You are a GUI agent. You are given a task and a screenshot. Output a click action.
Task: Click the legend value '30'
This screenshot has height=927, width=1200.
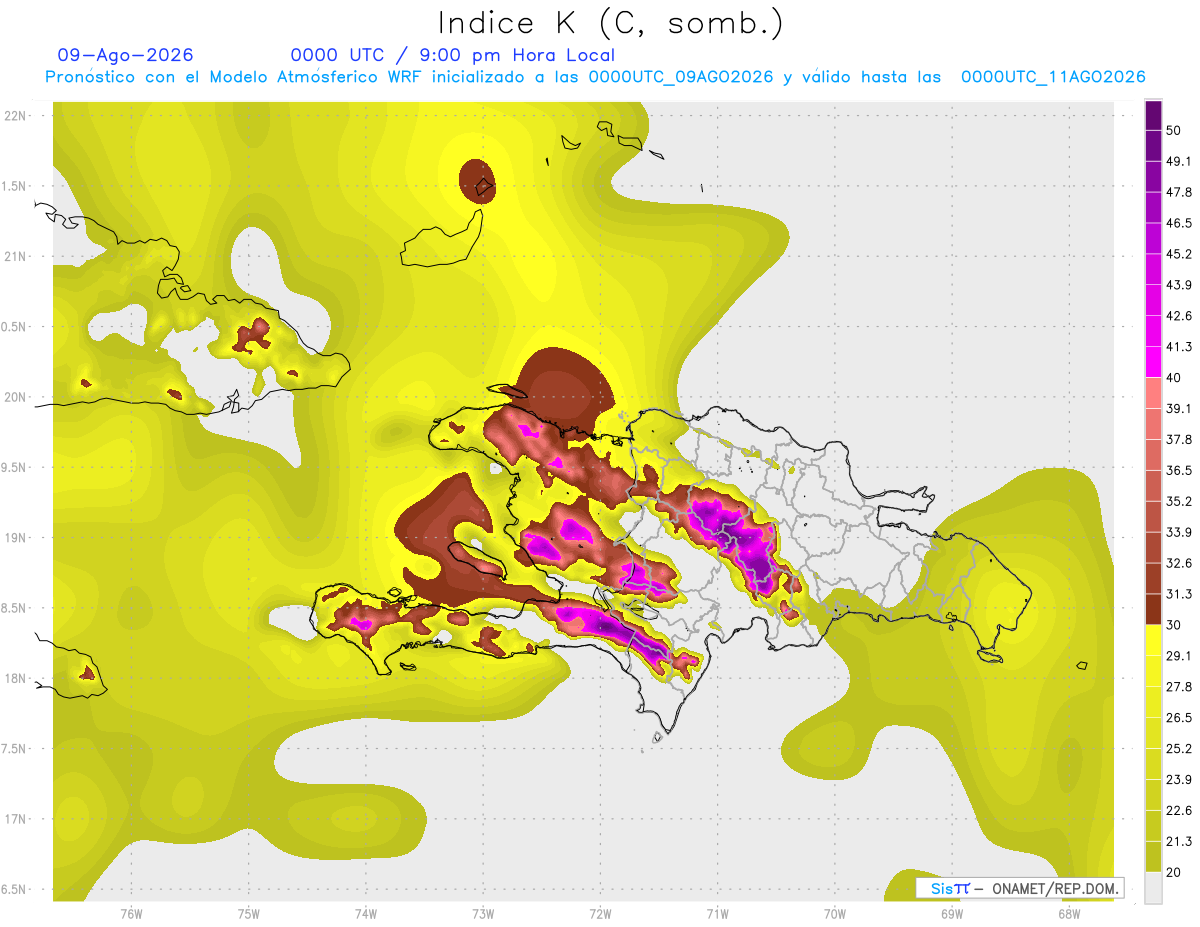click(x=1175, y=625)
